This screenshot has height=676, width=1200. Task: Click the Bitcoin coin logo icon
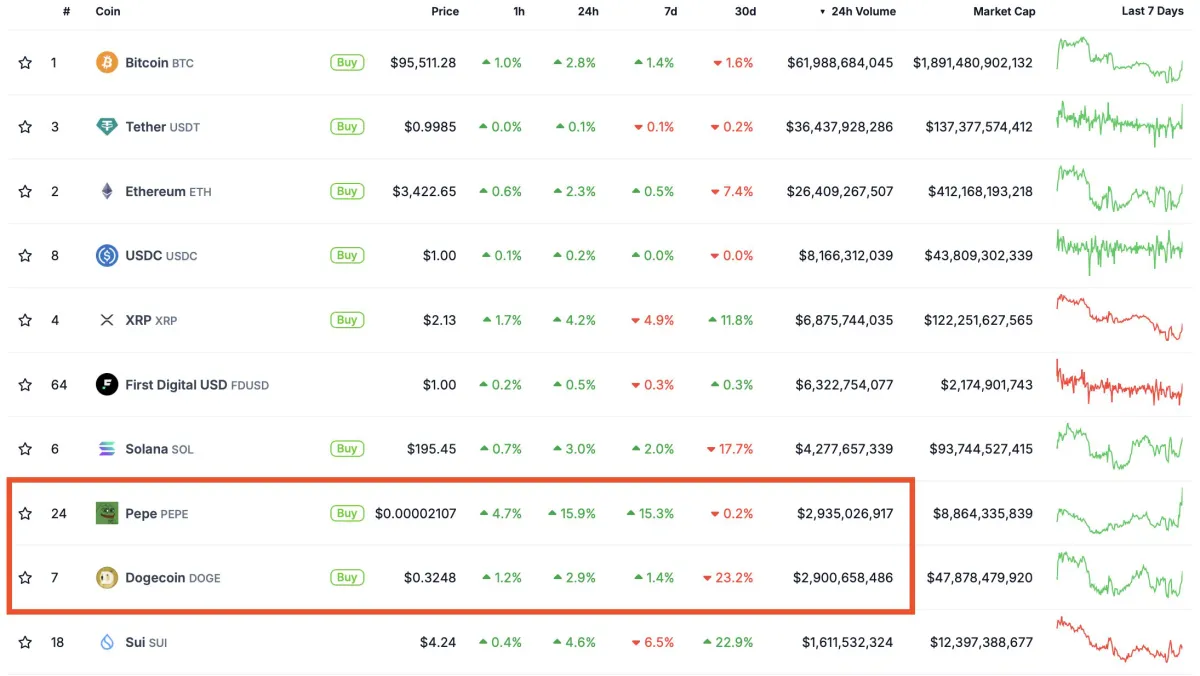click(x=106, y=63)
